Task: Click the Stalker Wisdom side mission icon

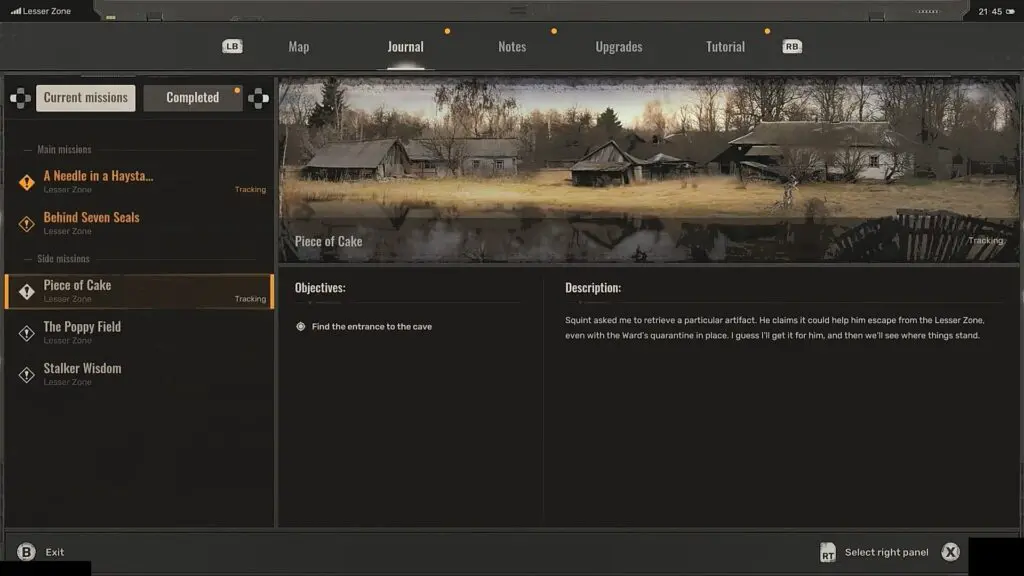Action: [x=27, y=374]
